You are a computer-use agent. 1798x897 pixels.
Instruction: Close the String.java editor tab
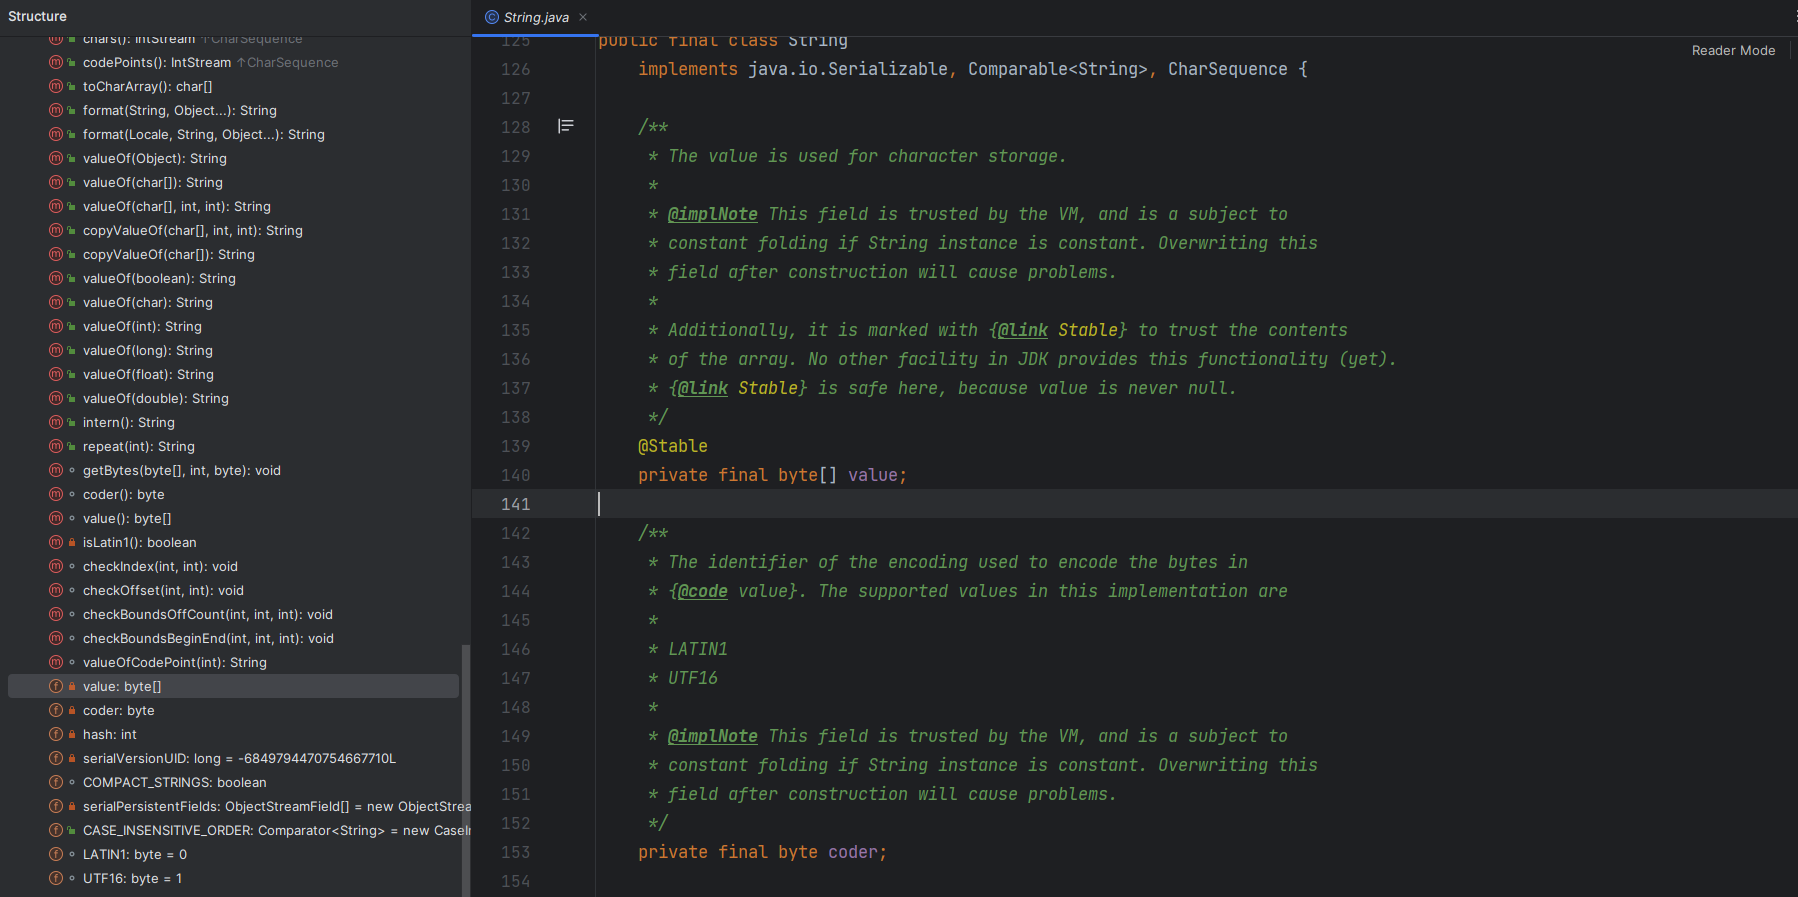click(583, 17)
